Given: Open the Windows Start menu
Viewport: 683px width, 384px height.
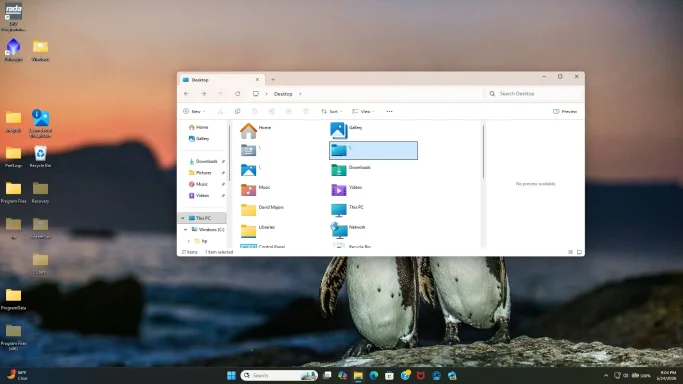Looking at the screenshot, I should [x=231, y=375].
